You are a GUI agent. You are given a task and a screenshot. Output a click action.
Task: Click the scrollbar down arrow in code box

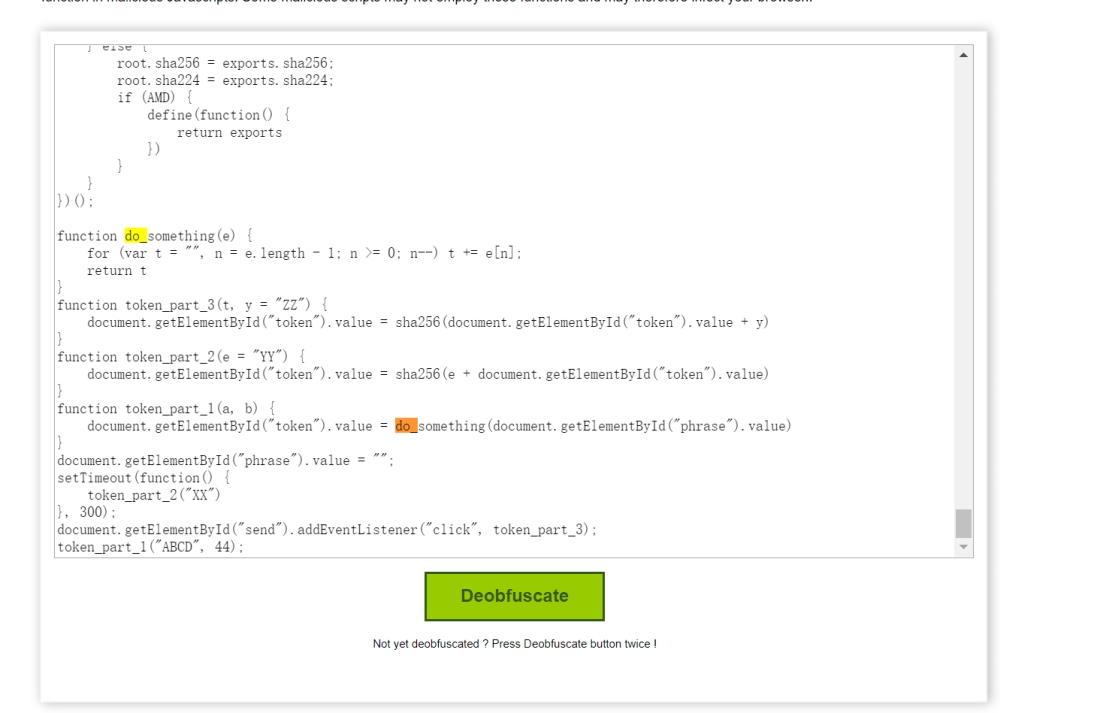[963, 547]
